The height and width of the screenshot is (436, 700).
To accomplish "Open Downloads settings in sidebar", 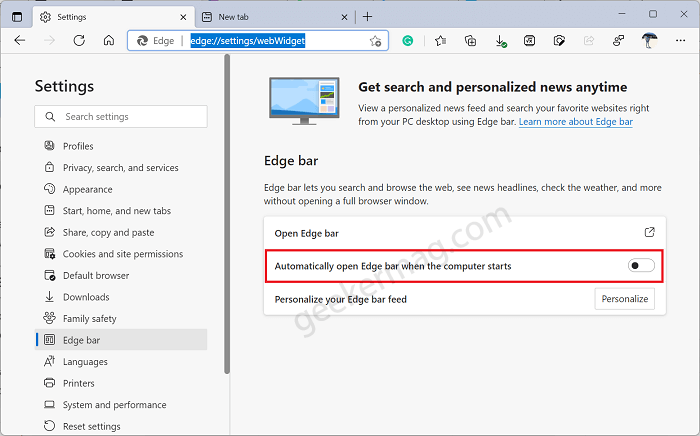I will point(121,297).
